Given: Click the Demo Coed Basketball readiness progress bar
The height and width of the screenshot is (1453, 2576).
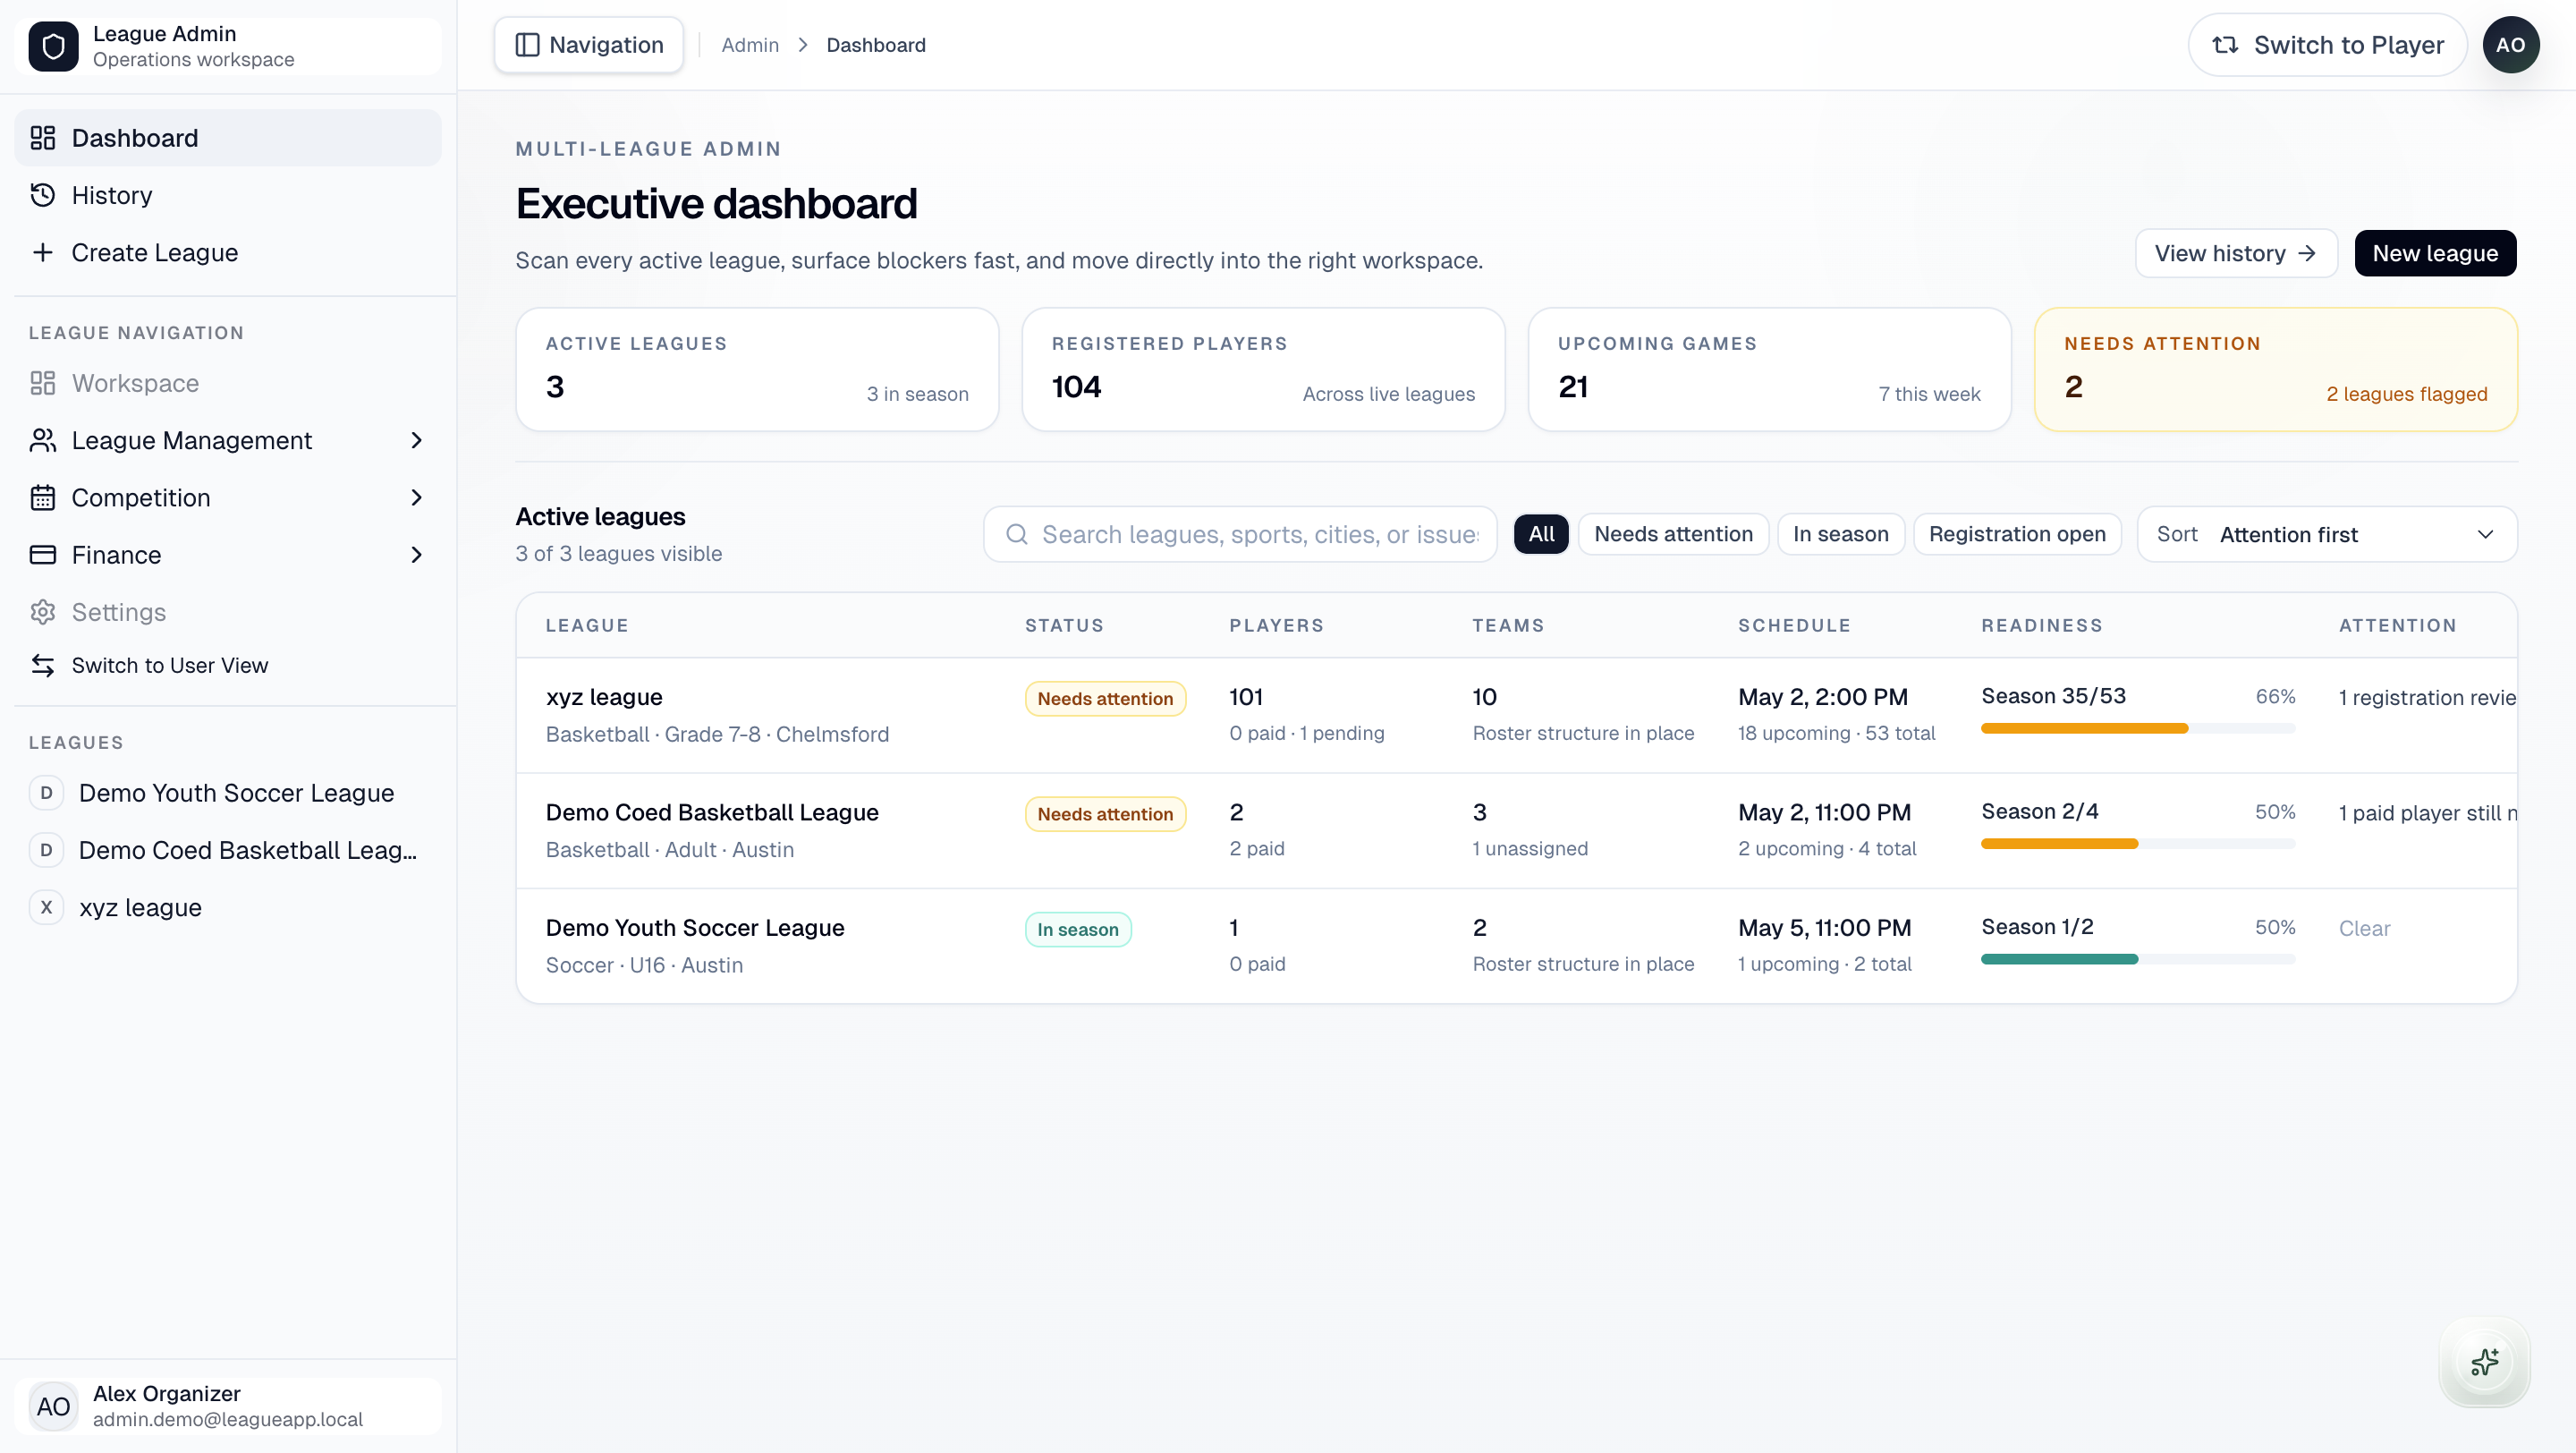Looking at the screenshot, I should (2138, 844).
